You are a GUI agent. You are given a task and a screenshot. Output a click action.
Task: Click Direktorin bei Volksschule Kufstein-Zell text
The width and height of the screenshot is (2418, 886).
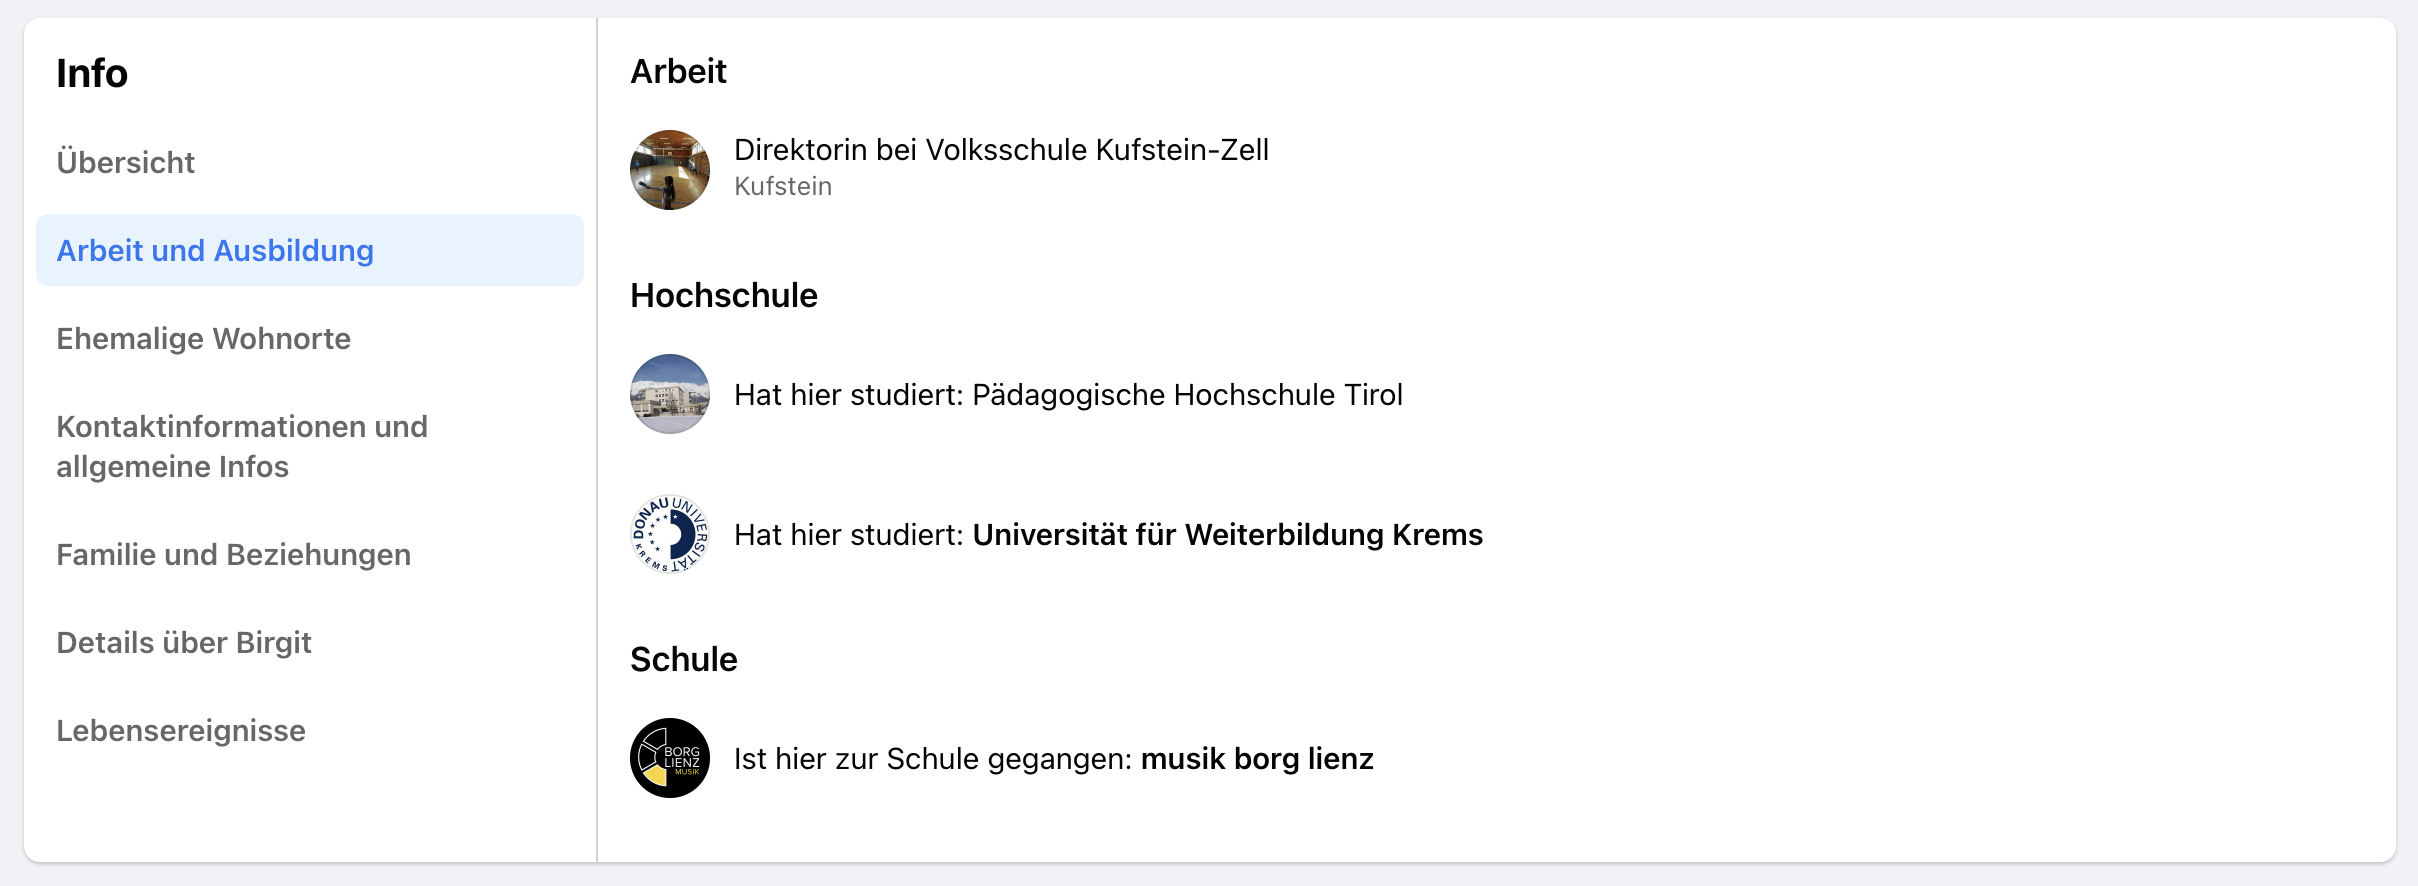tap(1001, 149)
